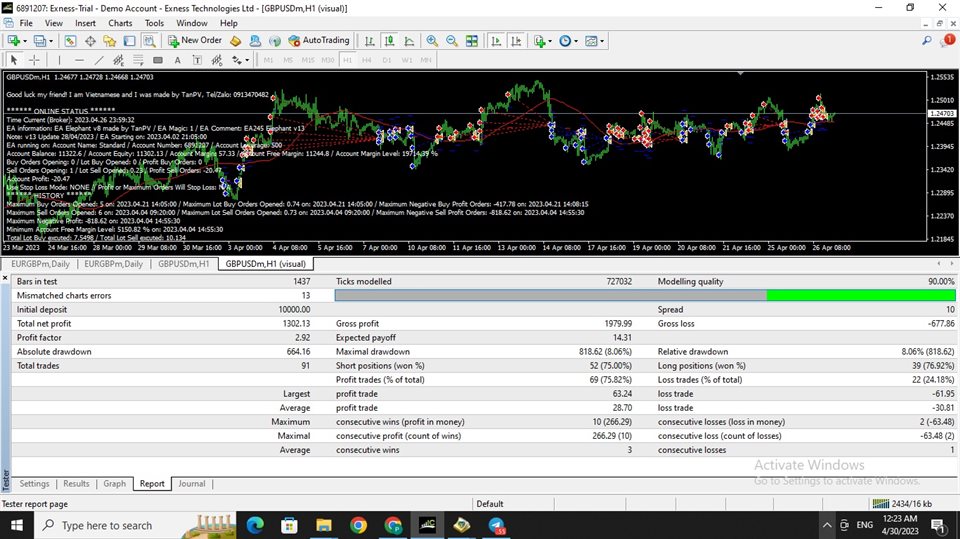Toggle chart shift
960x539 pixels.
coord(516,41)
